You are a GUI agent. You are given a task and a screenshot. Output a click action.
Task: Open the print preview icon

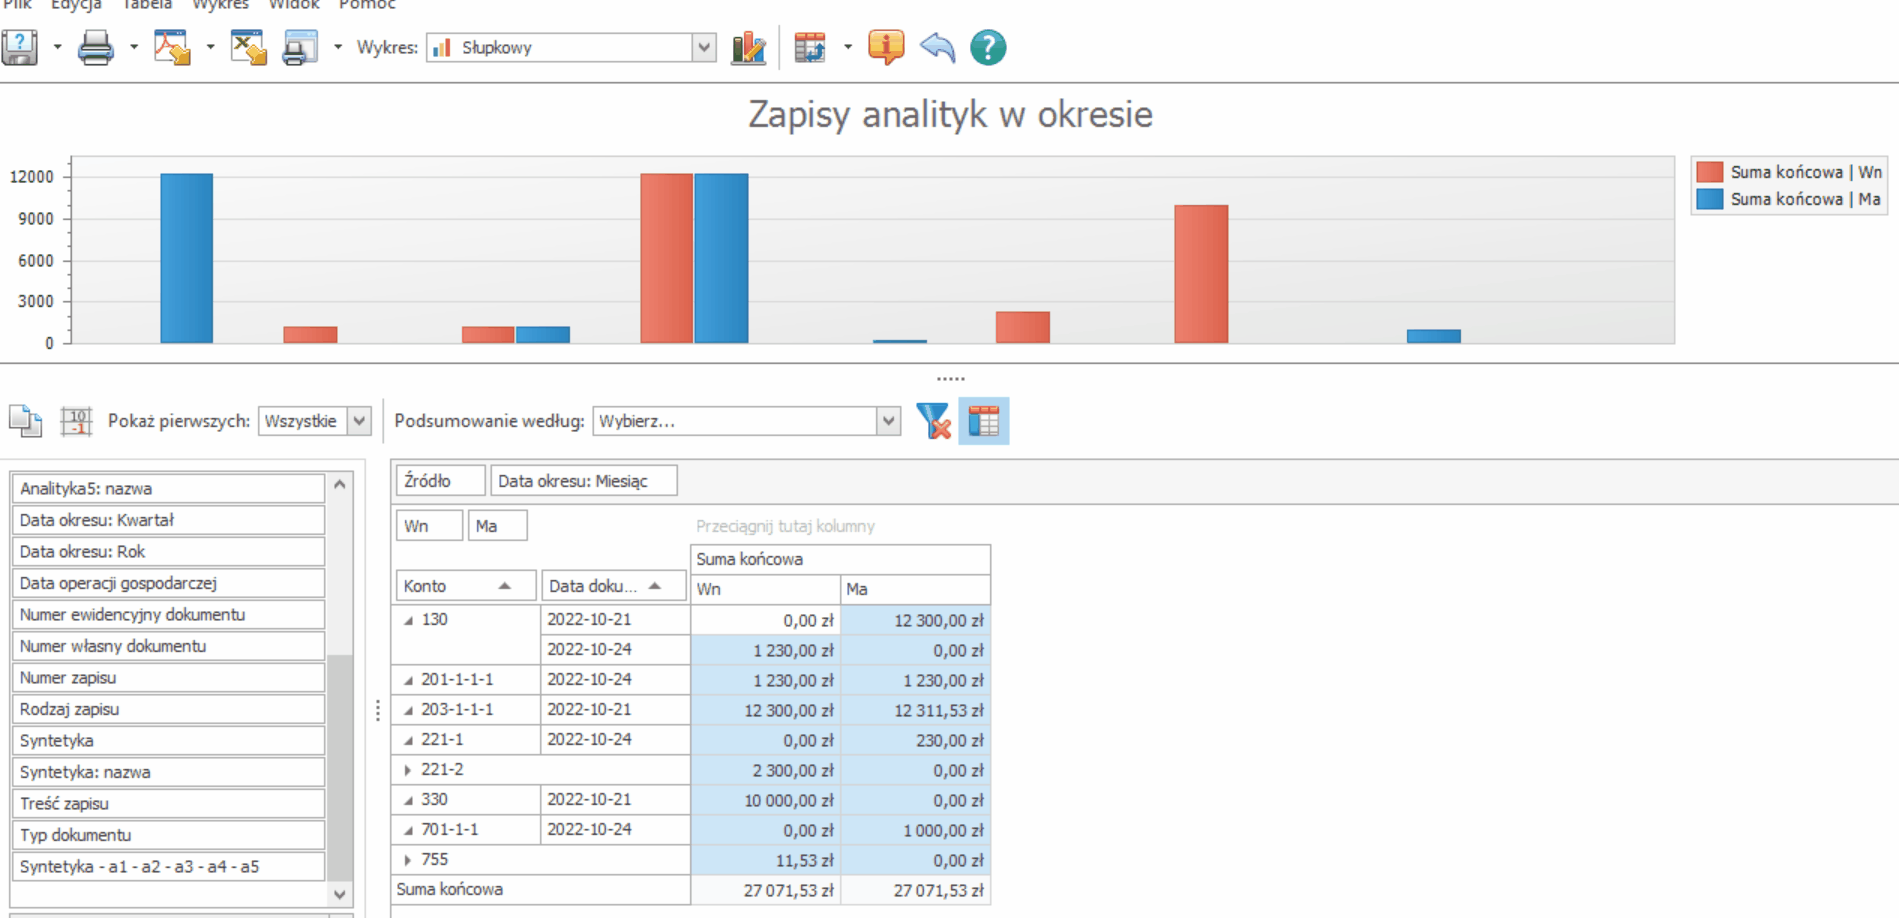tap(300, 47)
